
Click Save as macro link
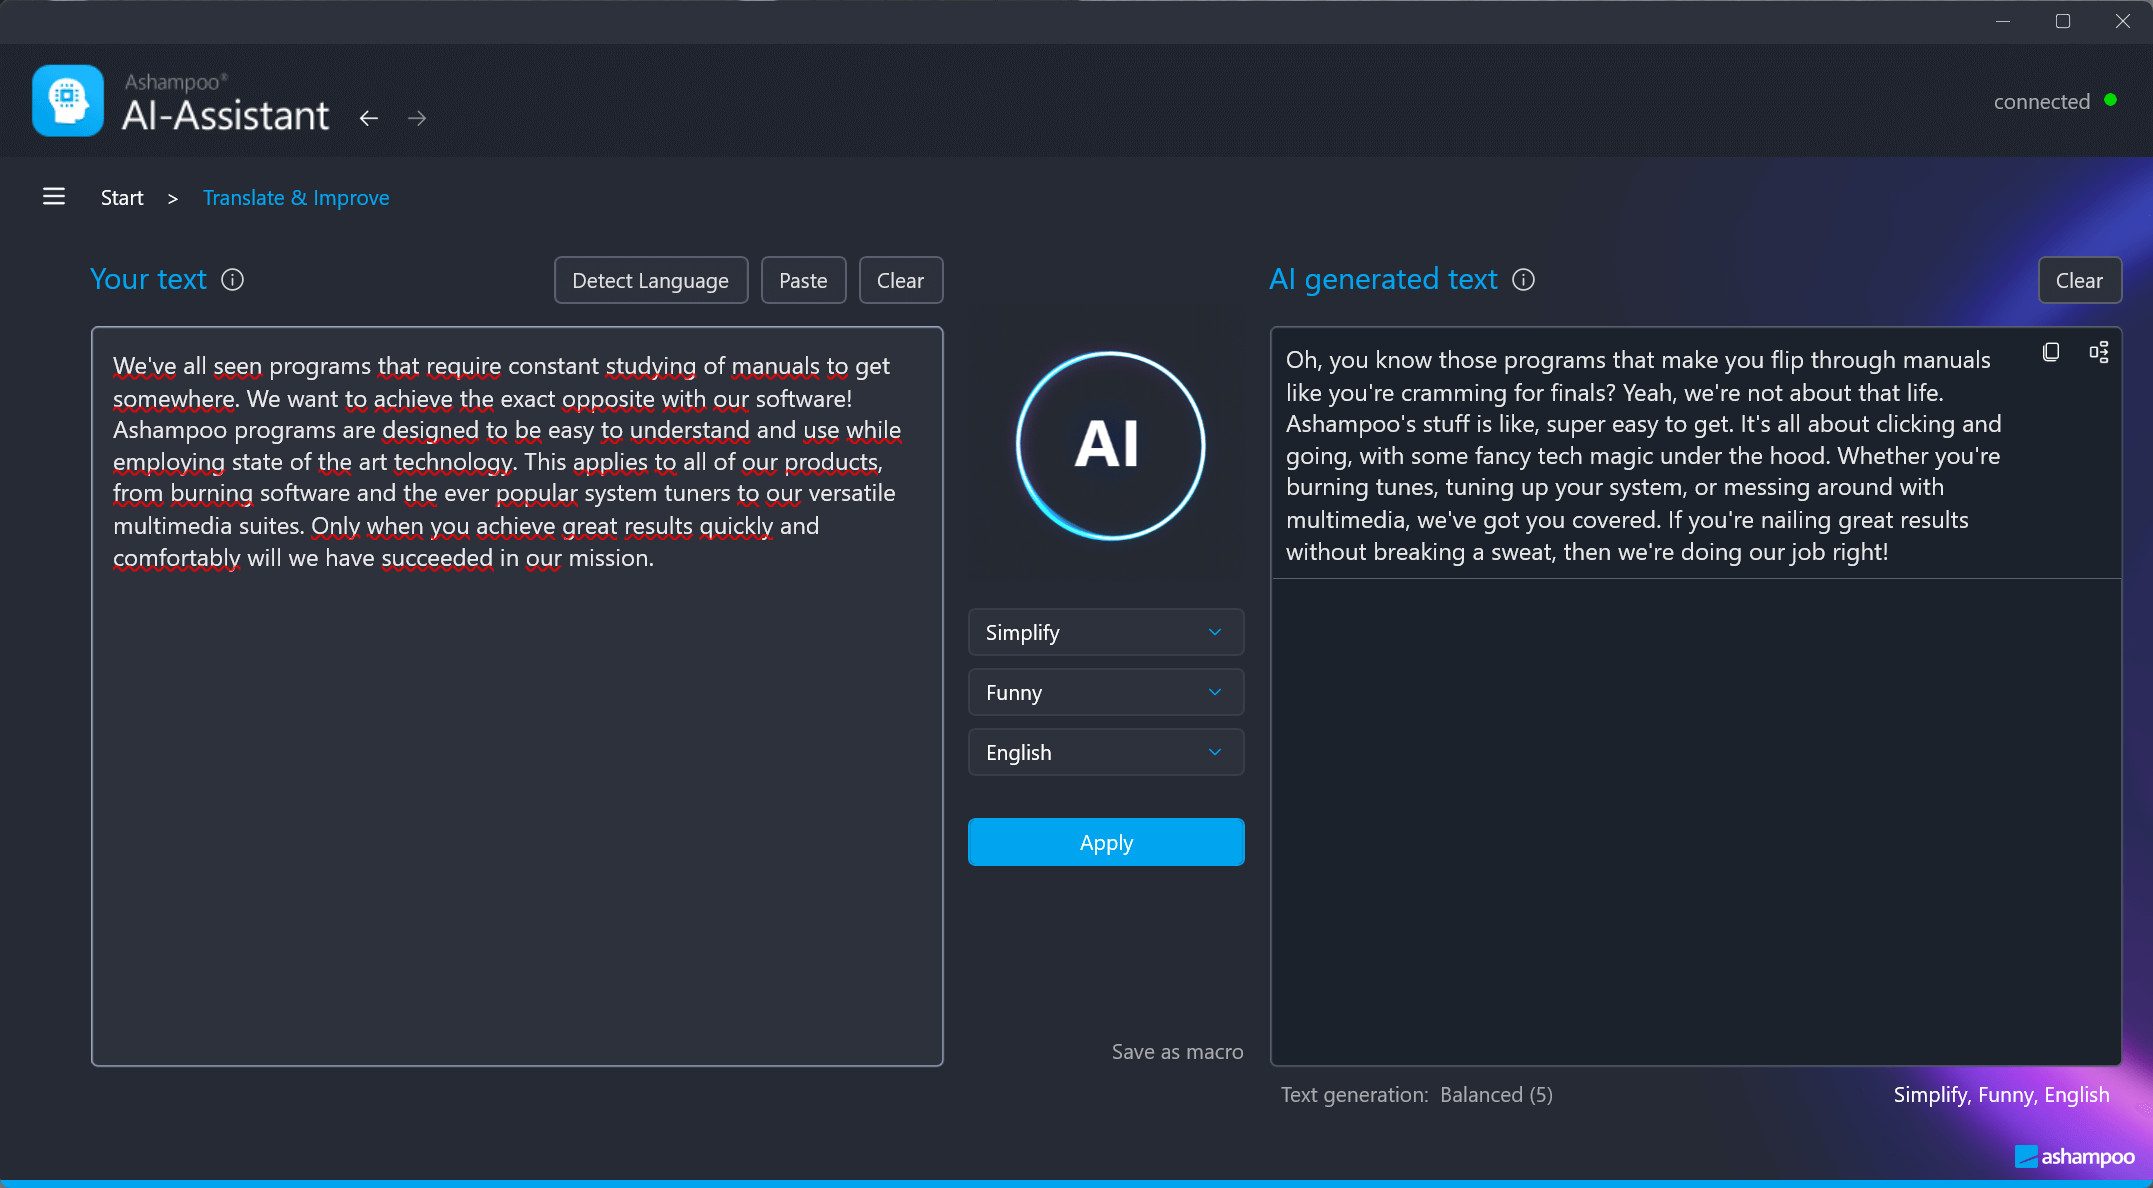[1177, 1052]
